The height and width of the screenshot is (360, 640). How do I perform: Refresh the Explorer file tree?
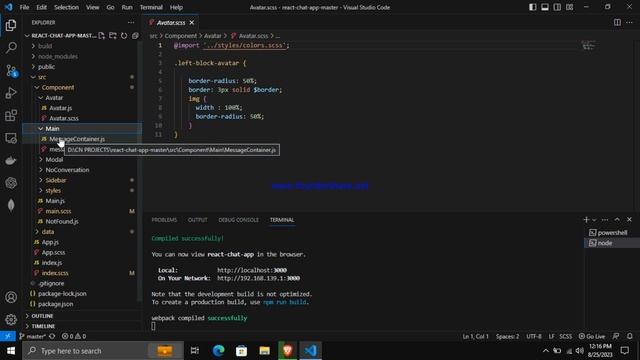click(124, 36)
